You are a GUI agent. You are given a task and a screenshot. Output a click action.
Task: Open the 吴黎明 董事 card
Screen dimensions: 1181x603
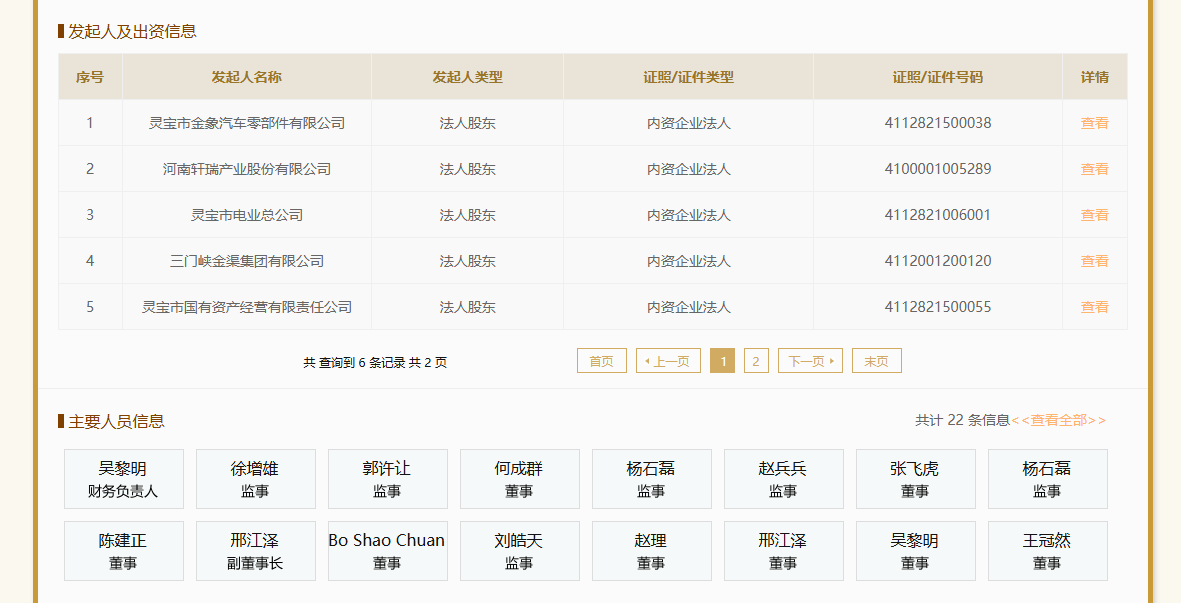coord(915,551)
